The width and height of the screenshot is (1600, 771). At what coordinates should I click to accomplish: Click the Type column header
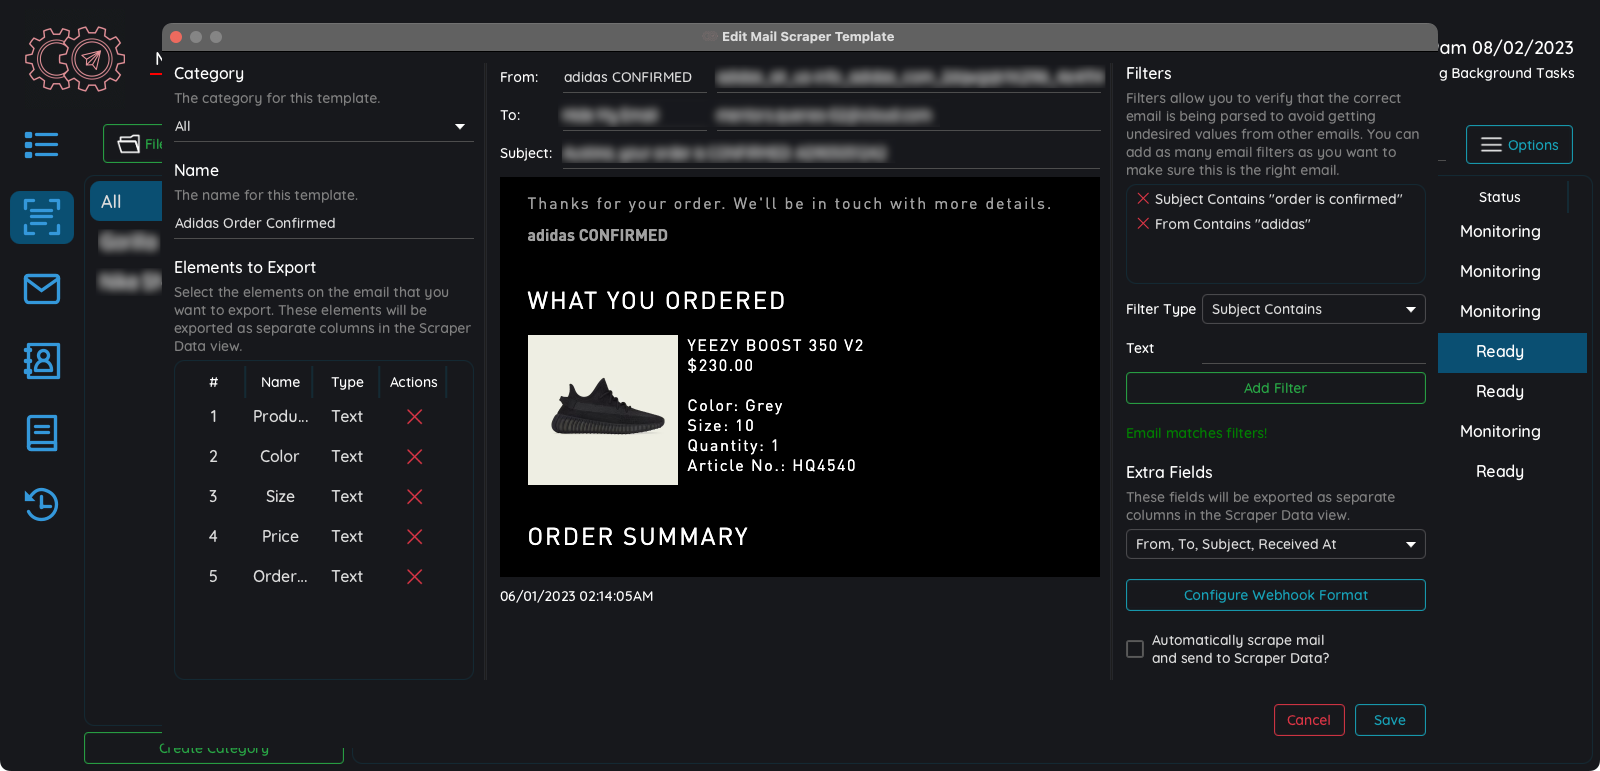(x=347, y=382)
